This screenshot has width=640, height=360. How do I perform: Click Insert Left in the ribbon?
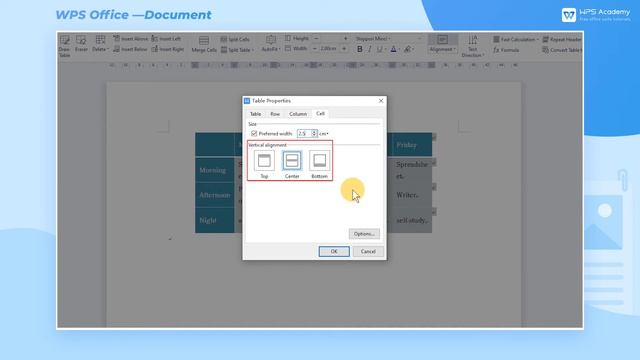[166, 39]
